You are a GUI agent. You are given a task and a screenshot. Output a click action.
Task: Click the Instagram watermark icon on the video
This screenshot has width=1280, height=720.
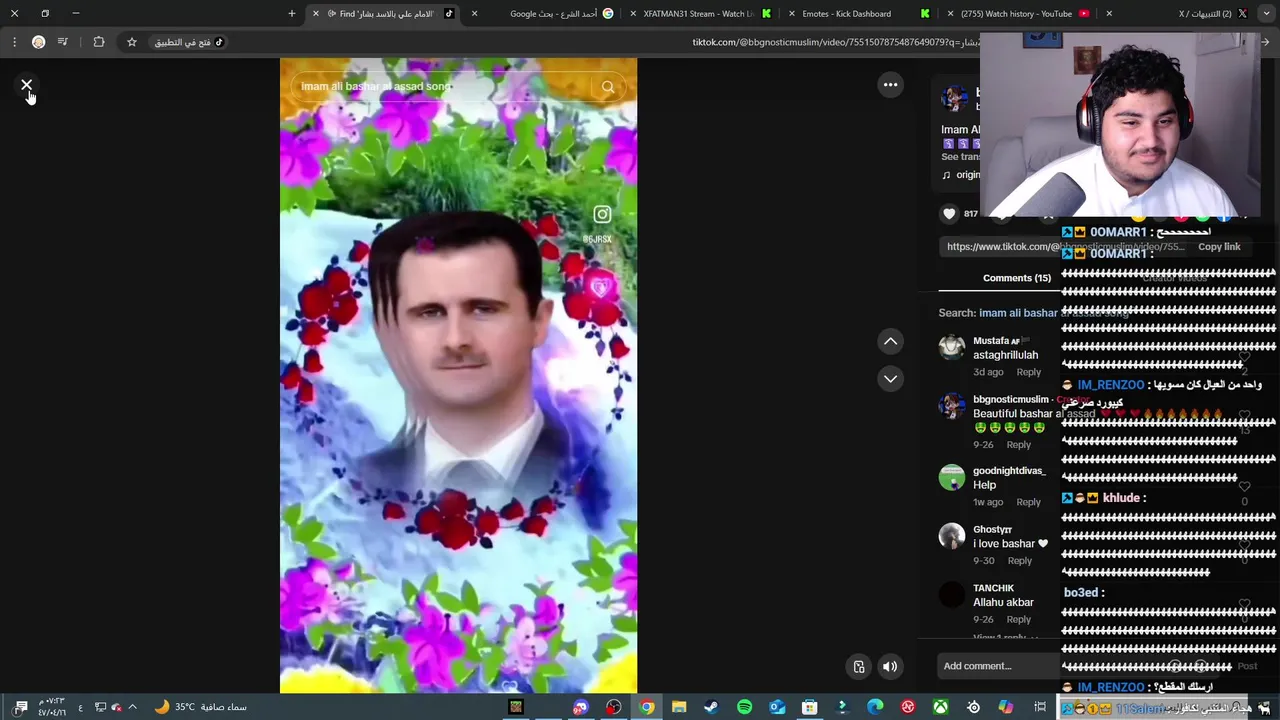click(x=602, y=214)
